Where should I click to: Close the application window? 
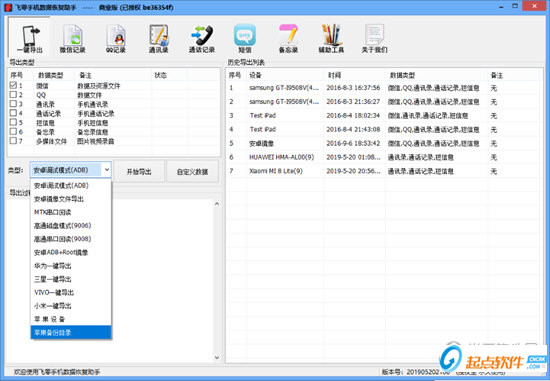click(535, 6)
